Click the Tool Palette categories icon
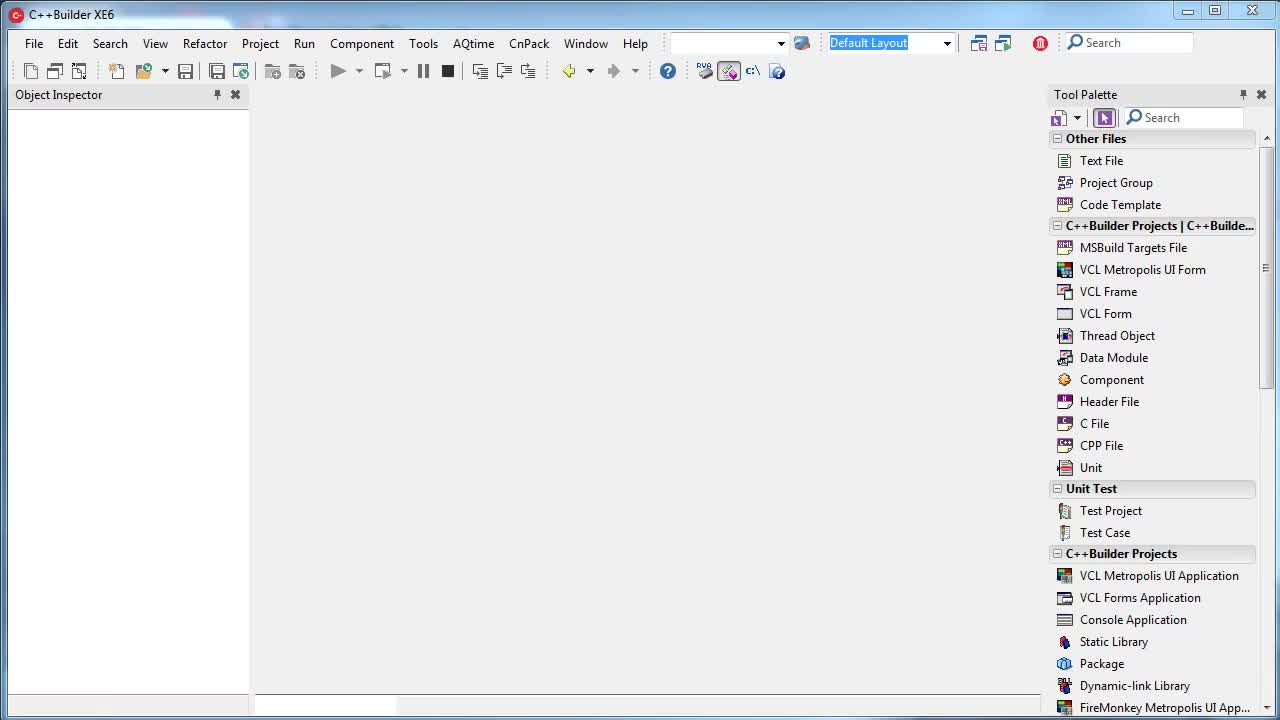1280x720 pixels. (x=1059, y=118)
